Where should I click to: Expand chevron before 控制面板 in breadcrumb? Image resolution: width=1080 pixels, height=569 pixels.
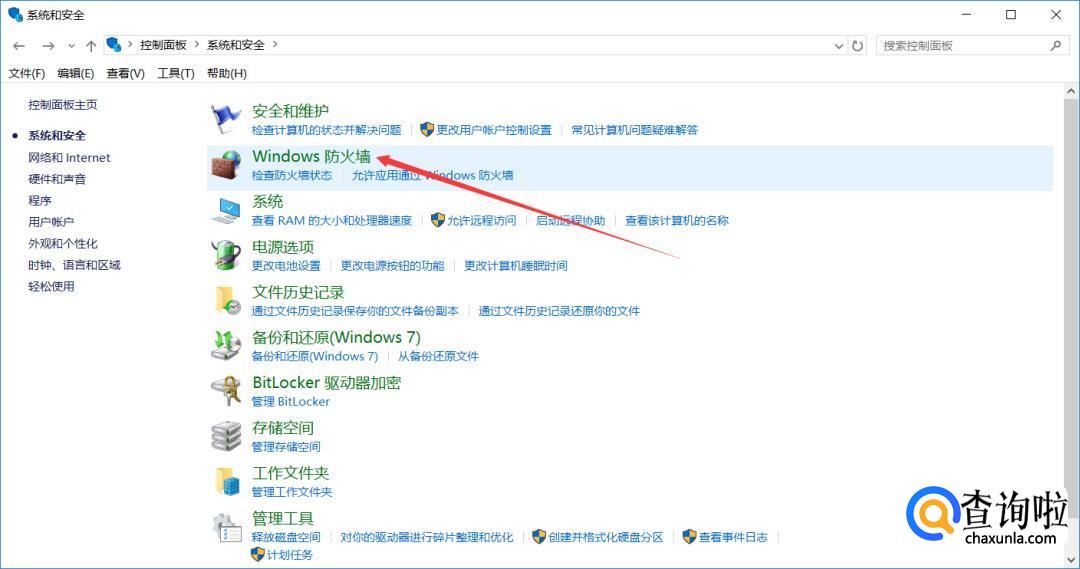tap(129, 45)
